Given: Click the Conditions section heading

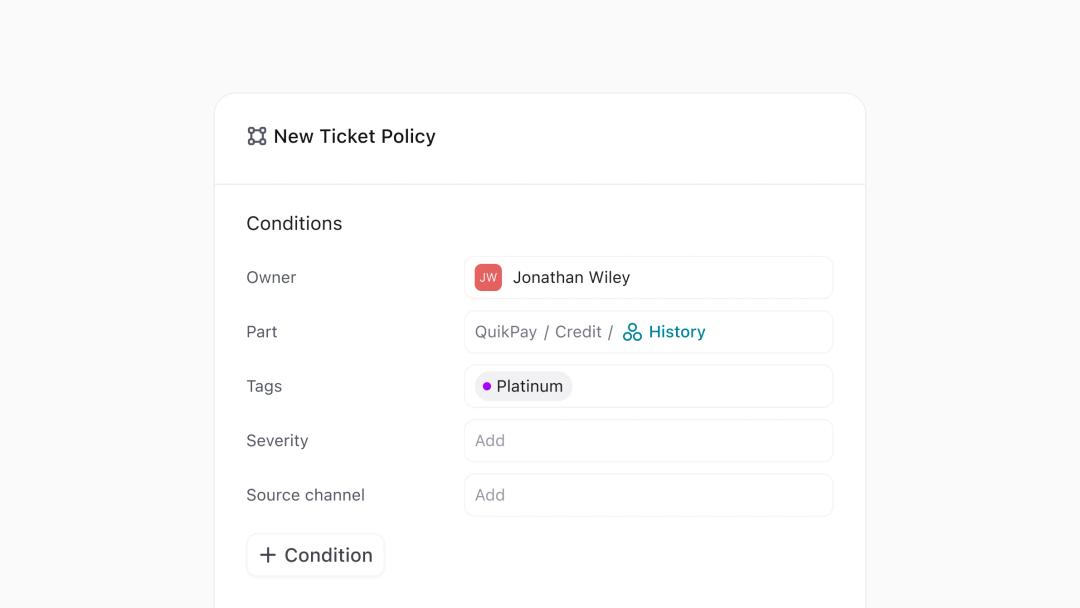Looking at the screenshot, I should coord(294,223).
